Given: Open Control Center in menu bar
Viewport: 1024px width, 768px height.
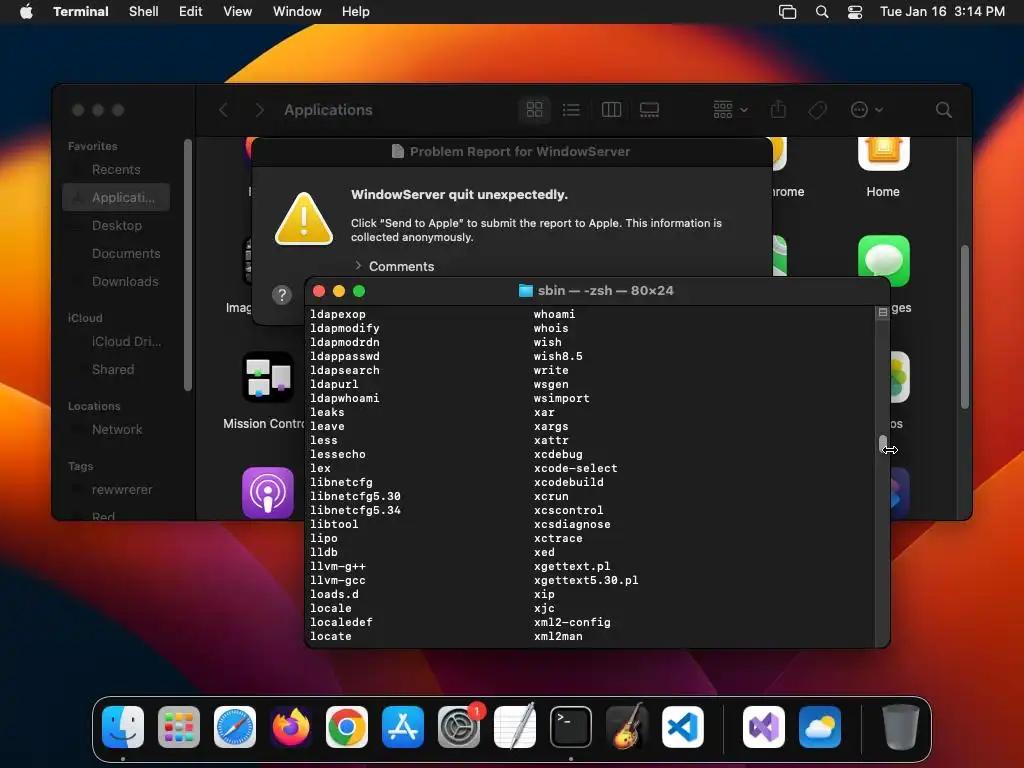Looking at the screenshot, I should click(855, 12).
